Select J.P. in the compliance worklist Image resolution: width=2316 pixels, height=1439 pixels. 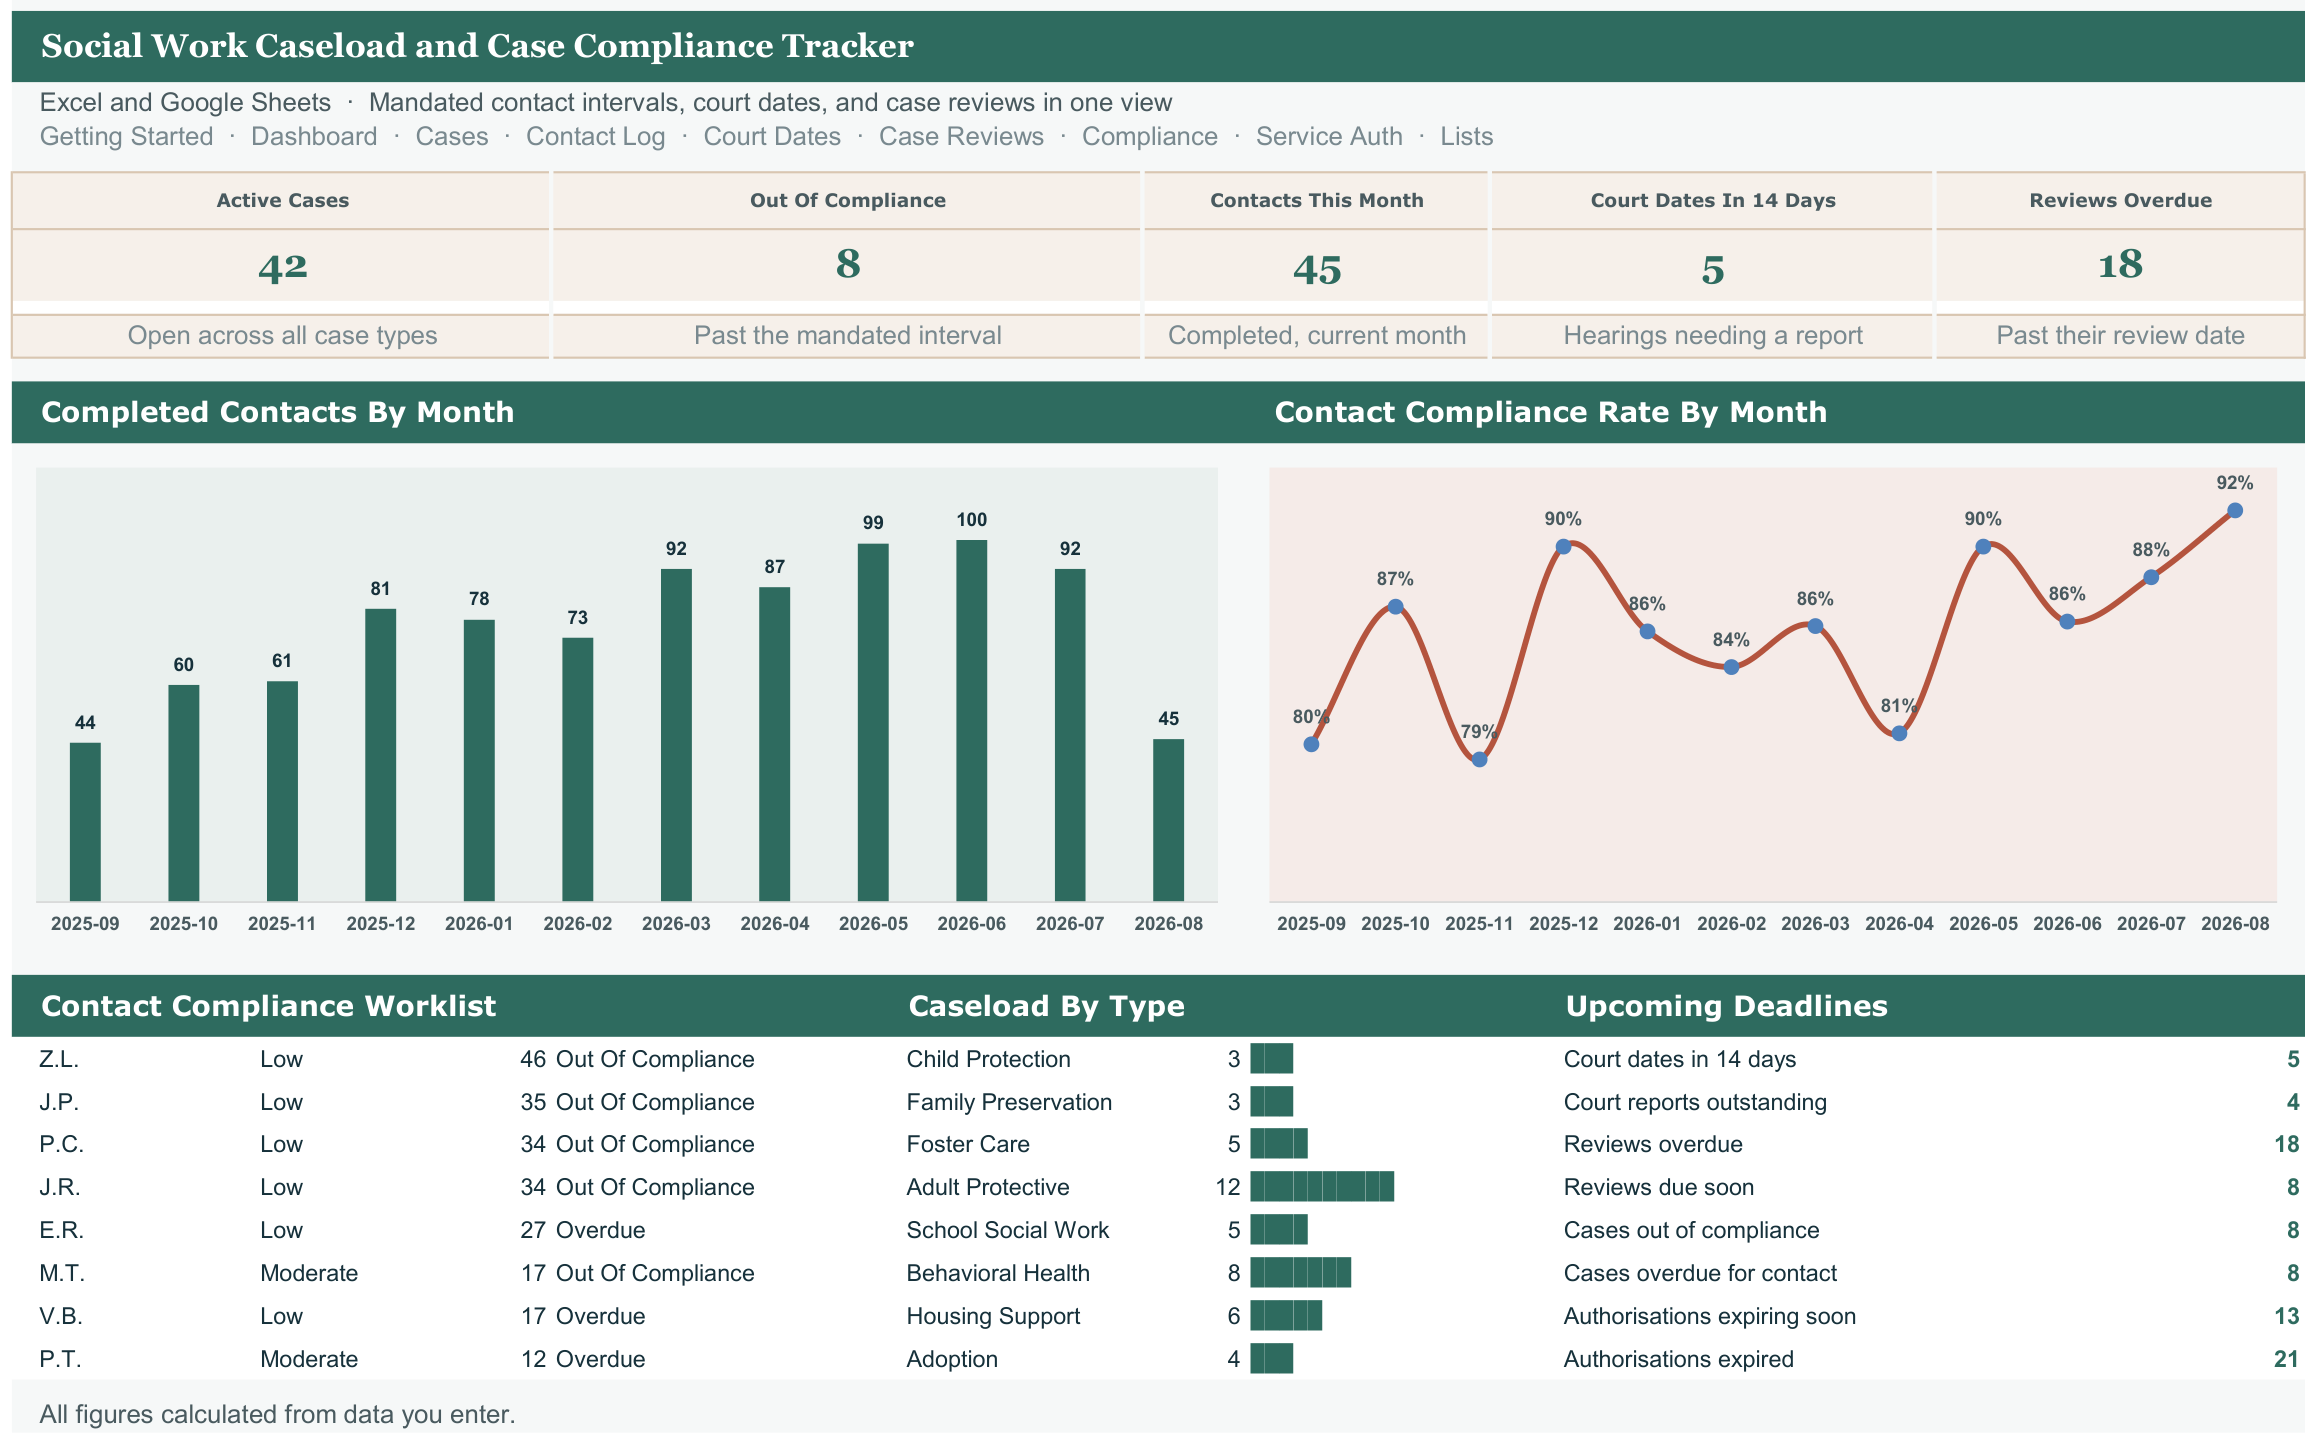[x=59, y=1102]
